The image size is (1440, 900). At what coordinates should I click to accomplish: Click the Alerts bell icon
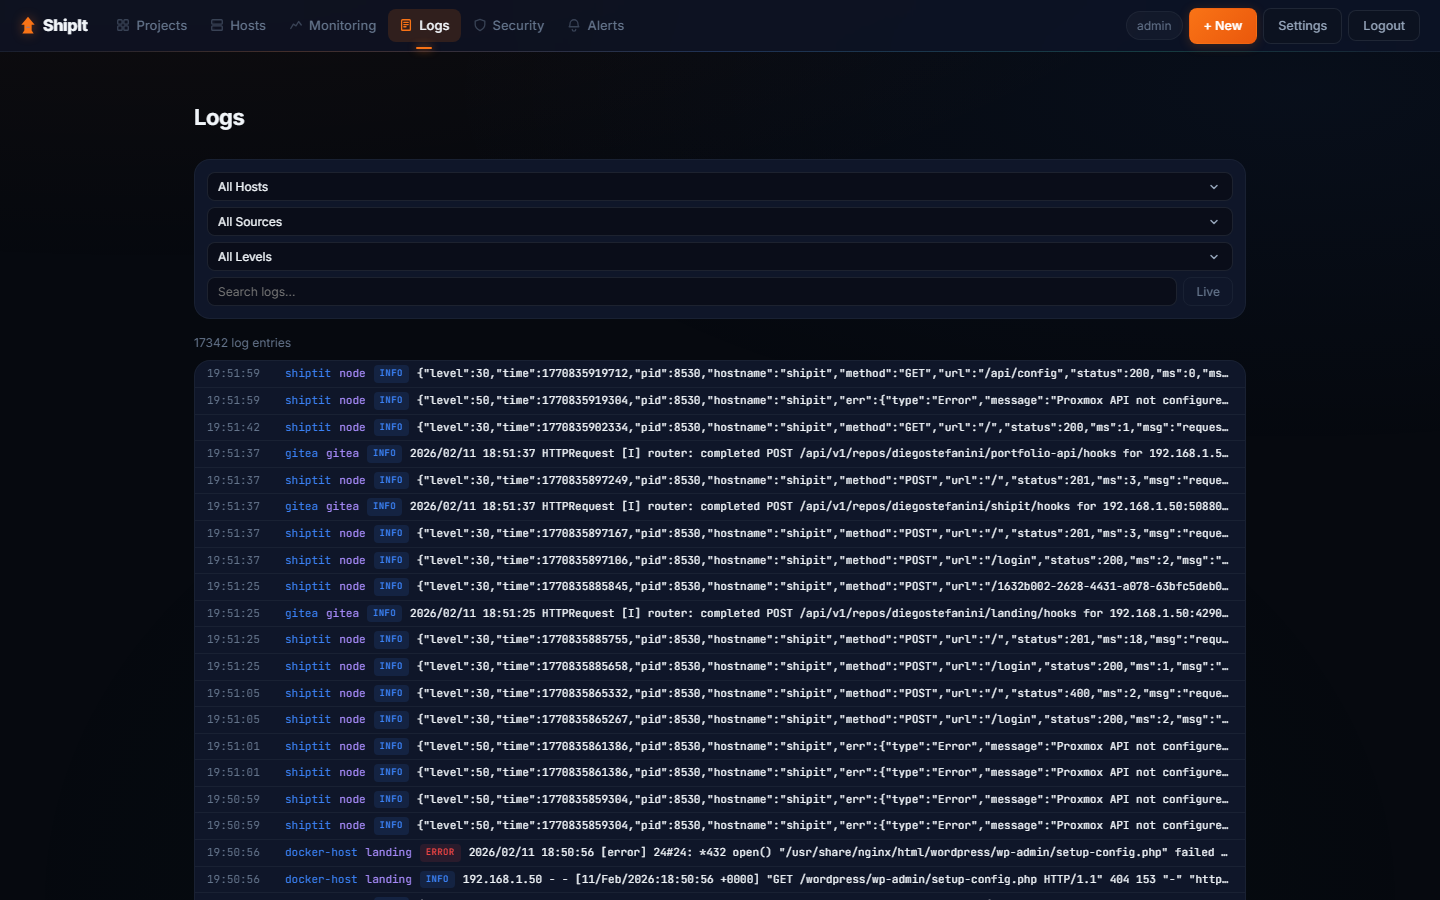574,26
